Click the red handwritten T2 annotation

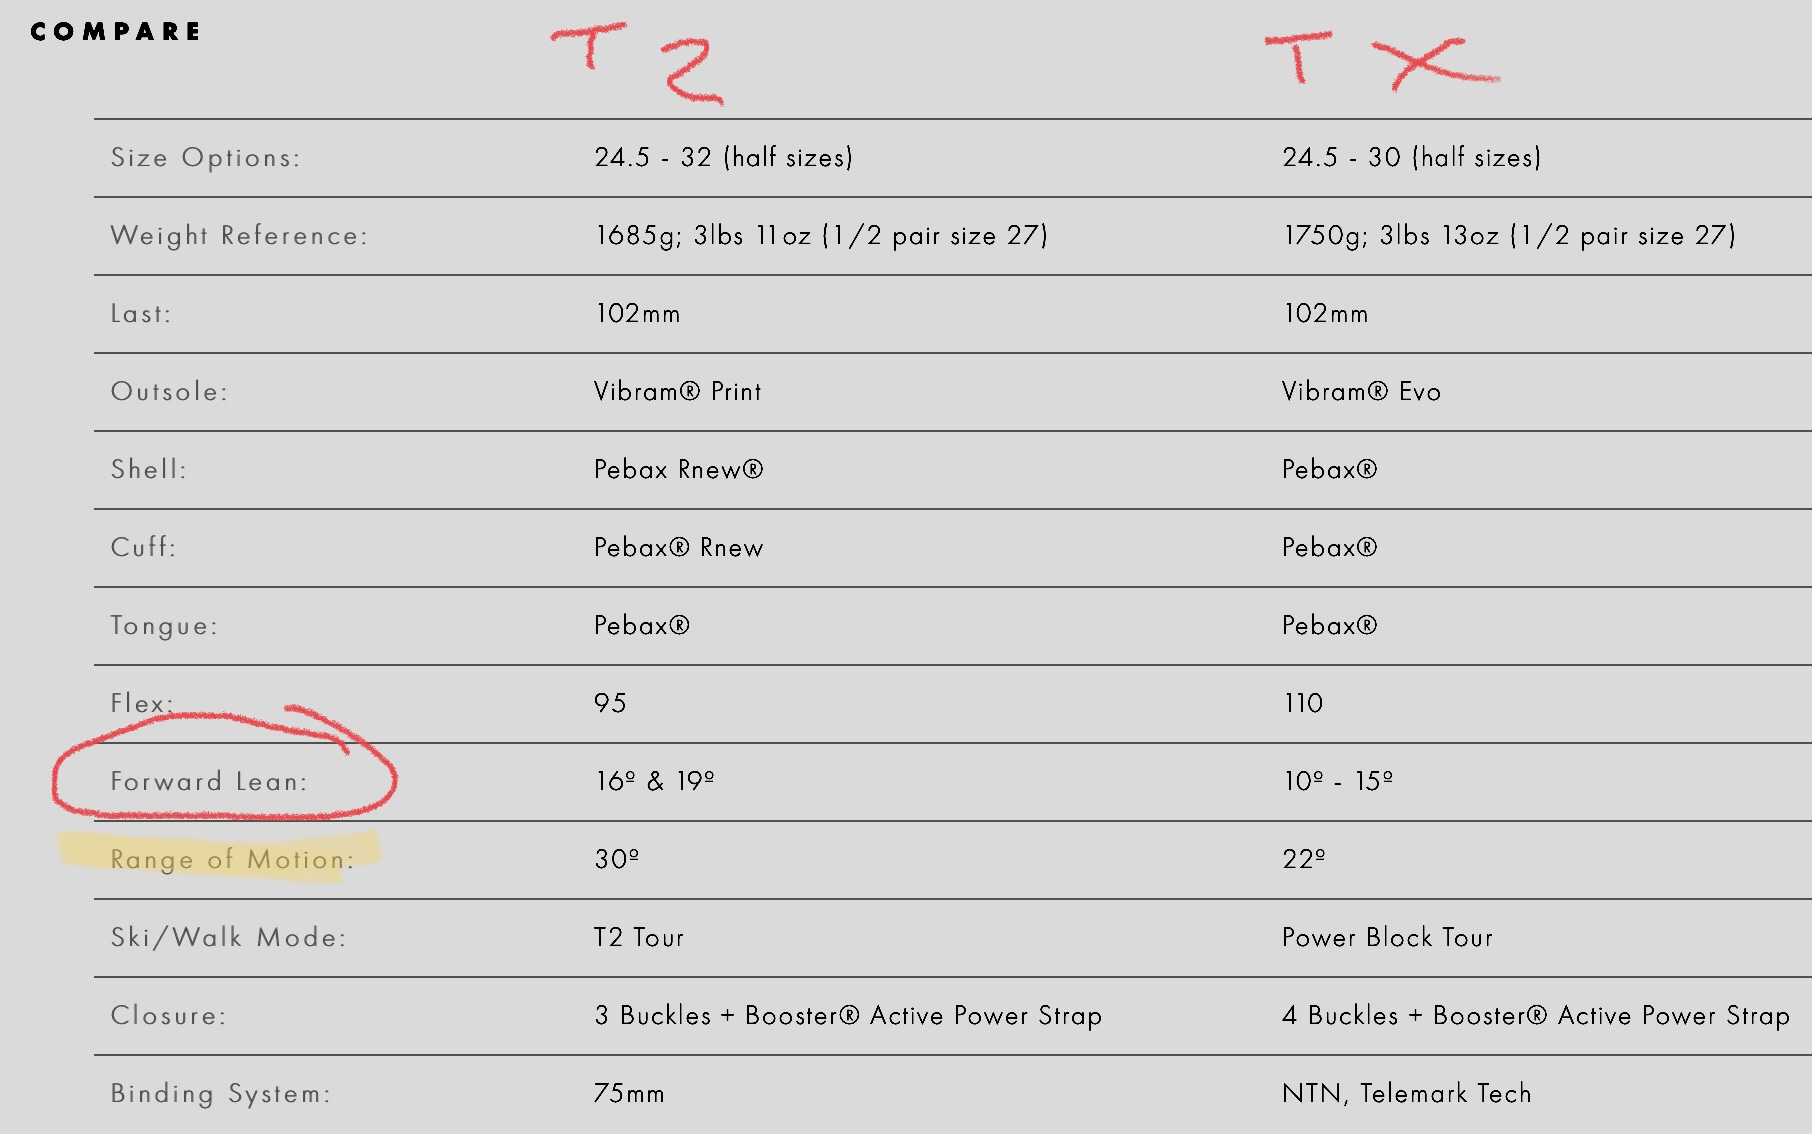(x=637, y=63)
